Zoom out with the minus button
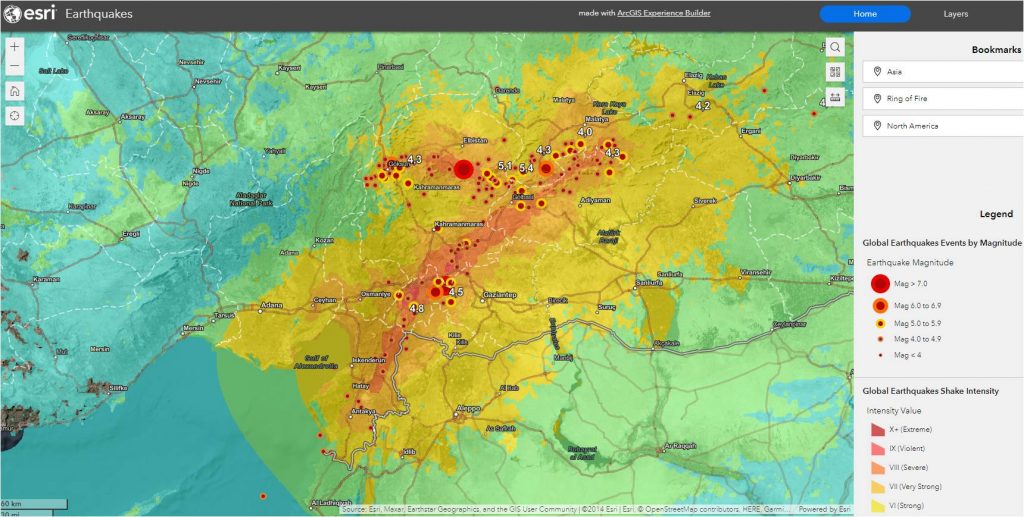Screen dimensions: 1024x517 15,67
